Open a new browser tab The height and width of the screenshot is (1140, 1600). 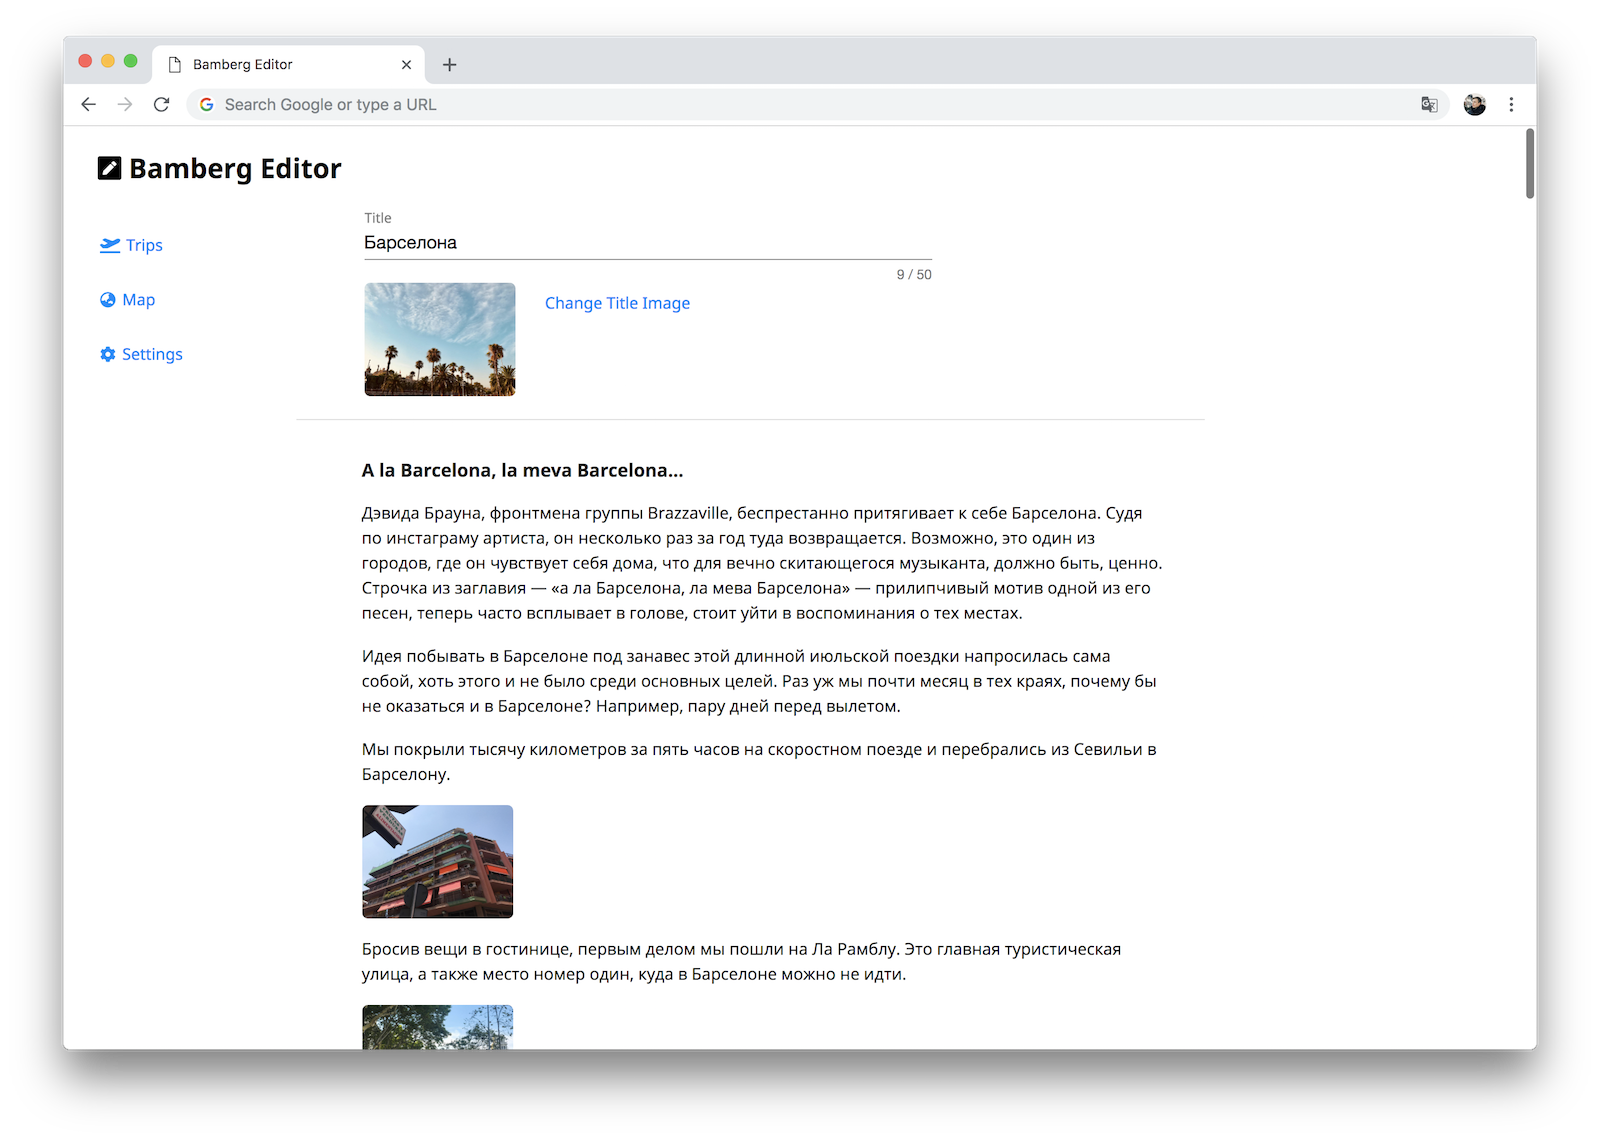[450, 65]
